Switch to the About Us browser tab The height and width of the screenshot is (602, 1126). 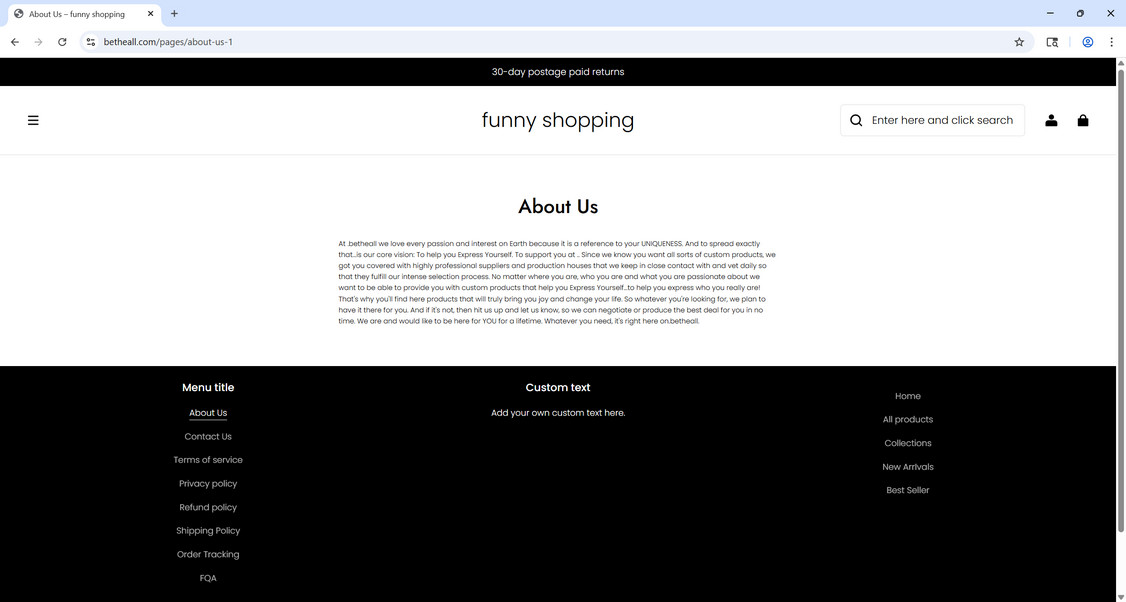coord(75,14)
